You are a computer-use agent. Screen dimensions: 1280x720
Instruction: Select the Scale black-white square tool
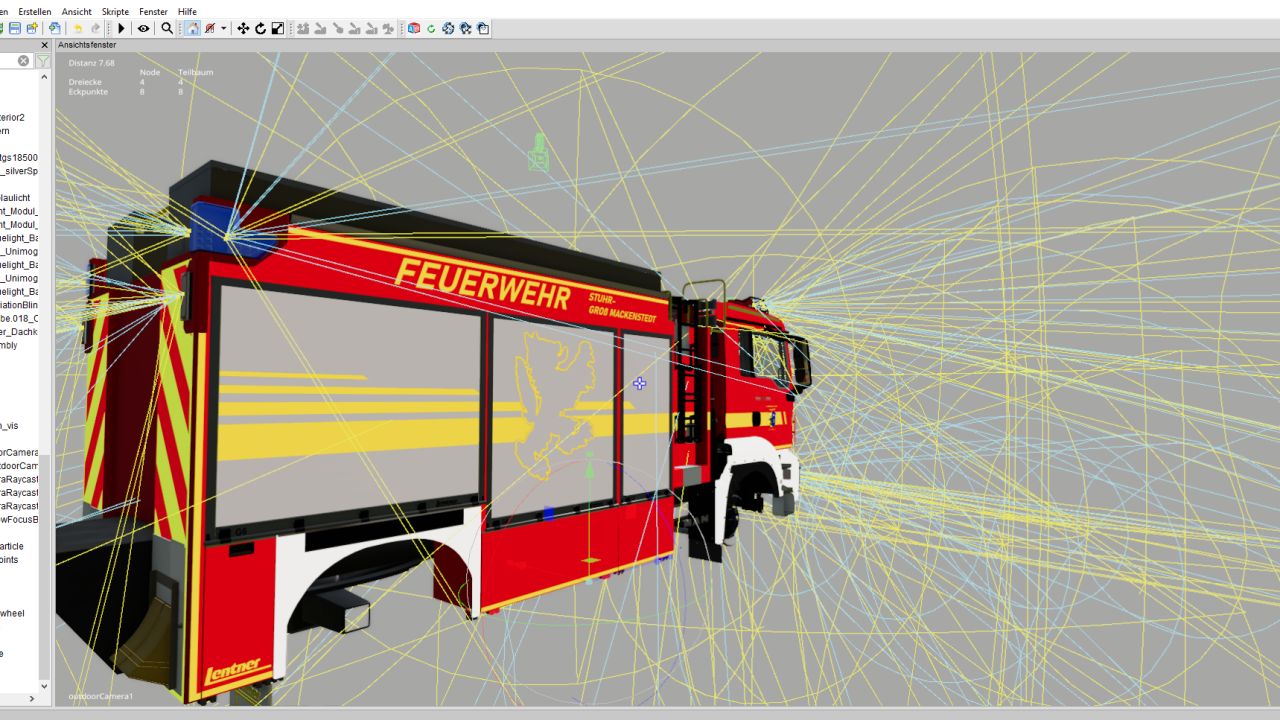278,29
